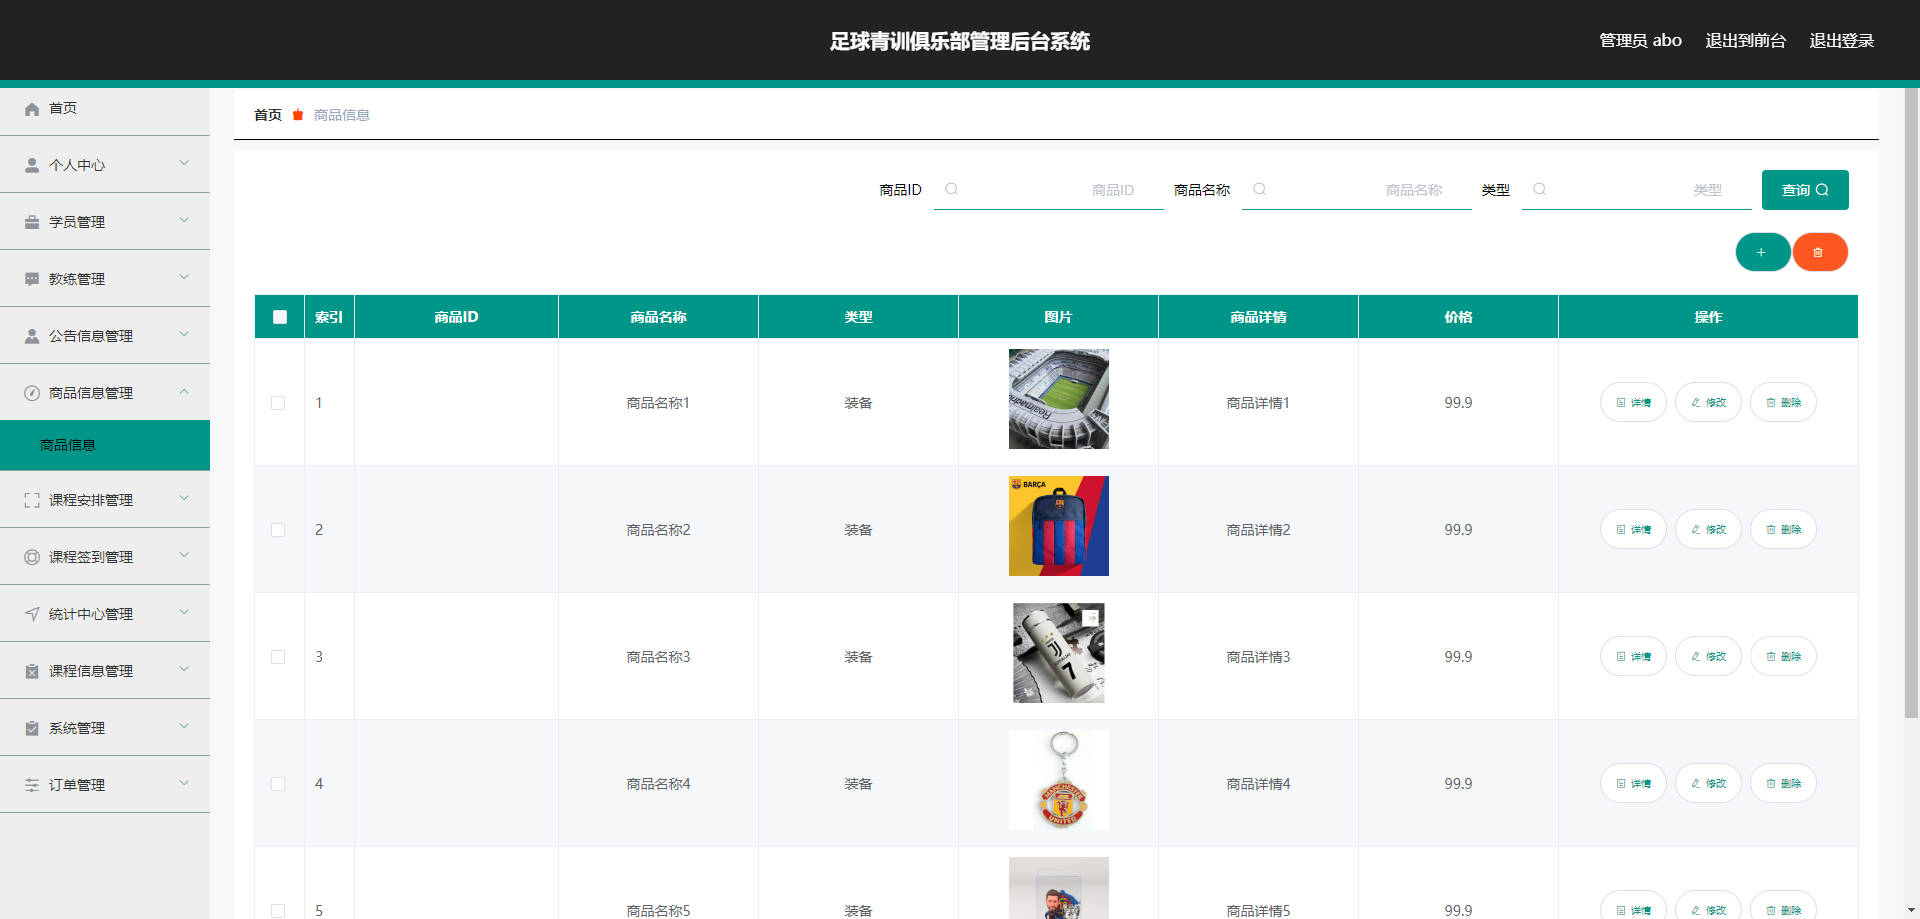The height and width of the screenshot is (919, 1920).
Task: Tick the select-all checkbox in table header
Action: [x=280, y=317]
